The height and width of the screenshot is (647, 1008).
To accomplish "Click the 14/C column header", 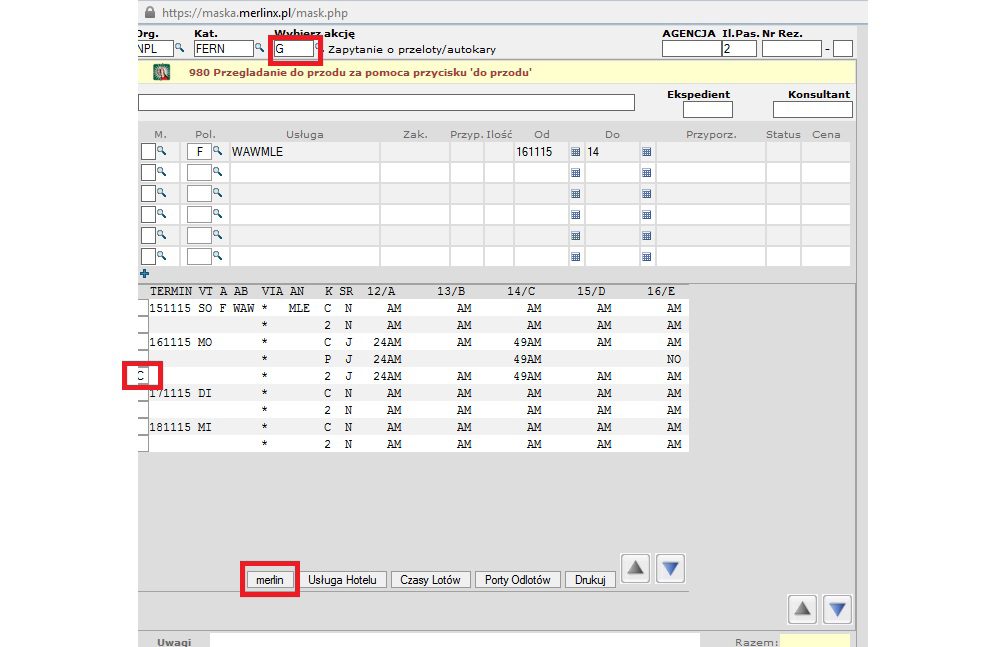I will [x=521, y=291].
